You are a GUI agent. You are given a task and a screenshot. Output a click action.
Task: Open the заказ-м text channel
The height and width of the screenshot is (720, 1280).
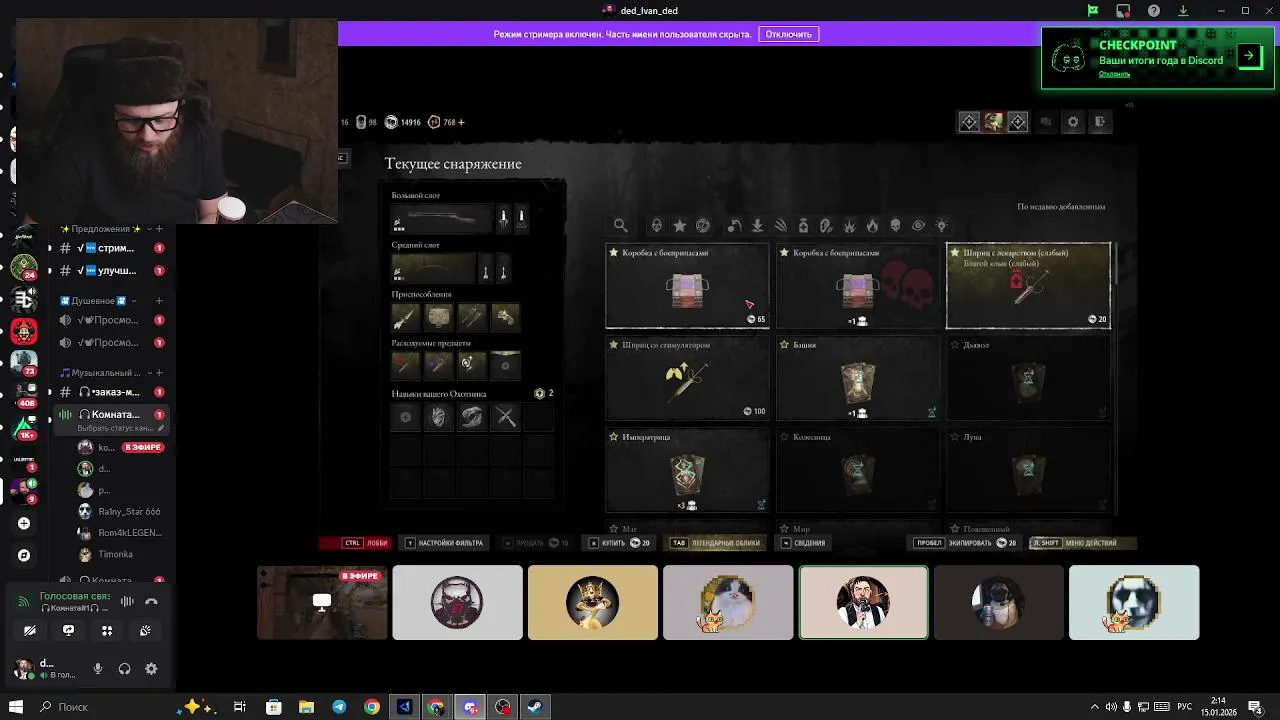point(110,392)
